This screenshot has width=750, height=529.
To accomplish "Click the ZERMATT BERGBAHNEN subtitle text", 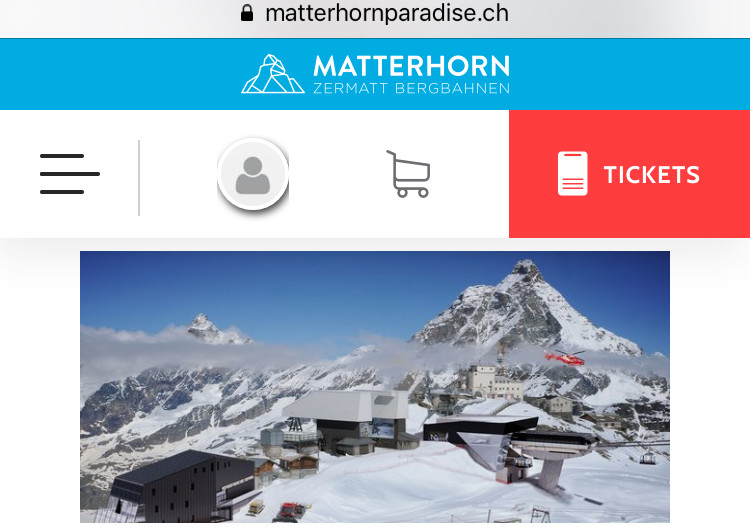I will point(411,88).
